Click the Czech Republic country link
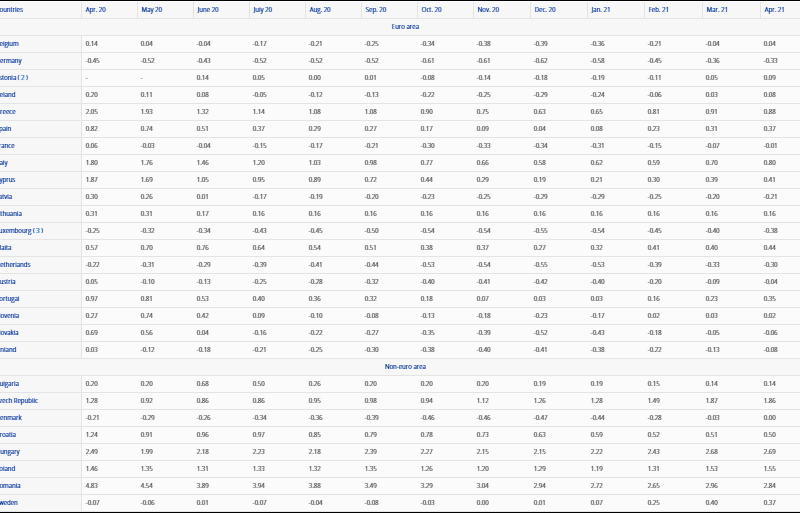The height and width of the screenshot is (513, 800). tap(21, 400)
